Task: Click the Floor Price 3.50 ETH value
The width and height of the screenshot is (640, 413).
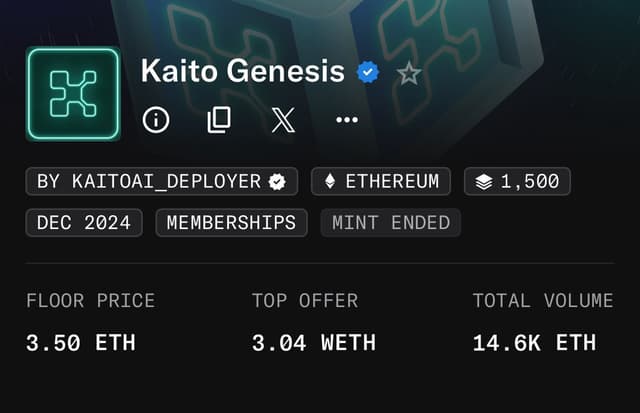Action: (81, 343)
